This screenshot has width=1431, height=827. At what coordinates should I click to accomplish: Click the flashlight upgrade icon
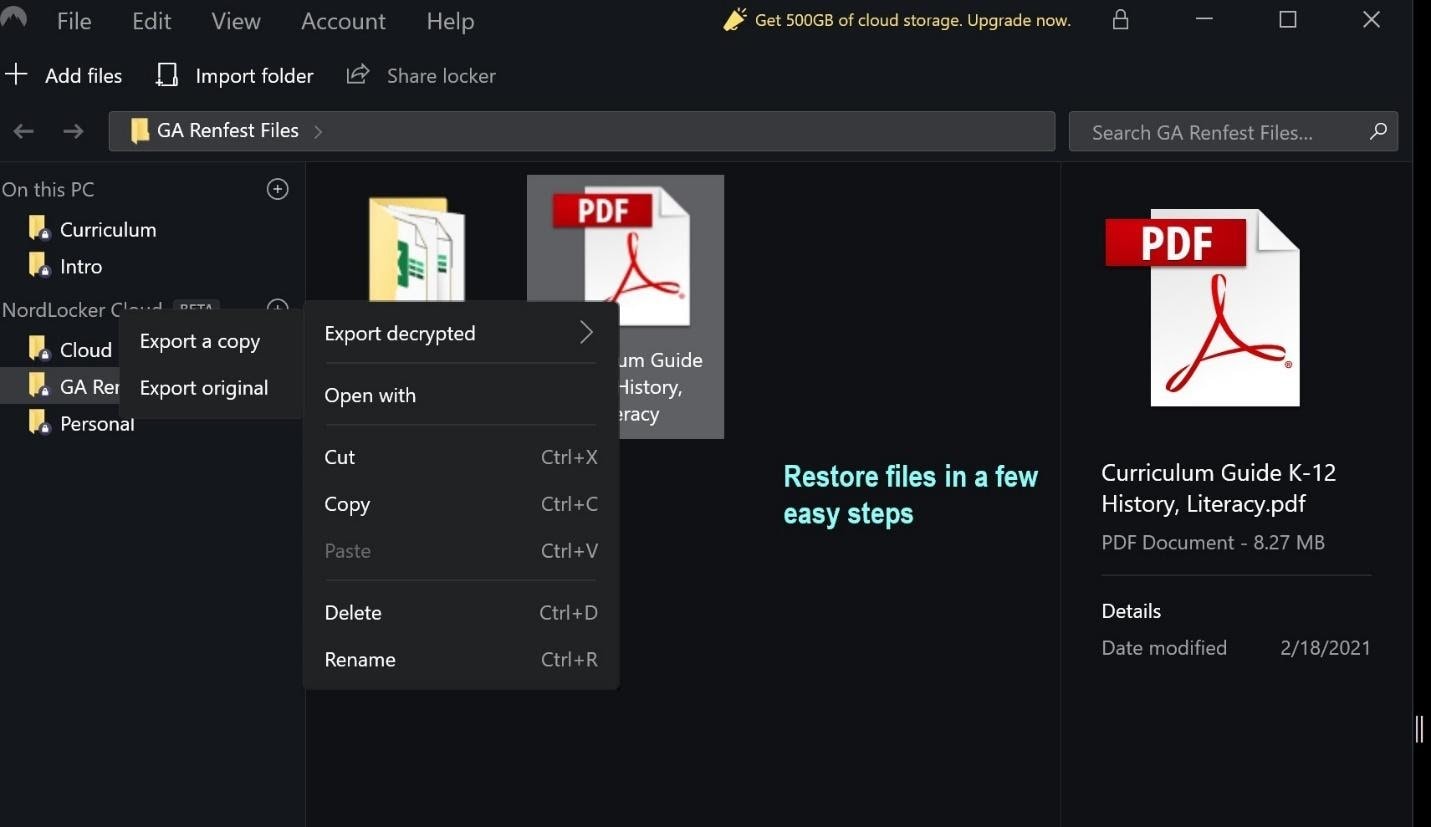click(x=735, y=19)
